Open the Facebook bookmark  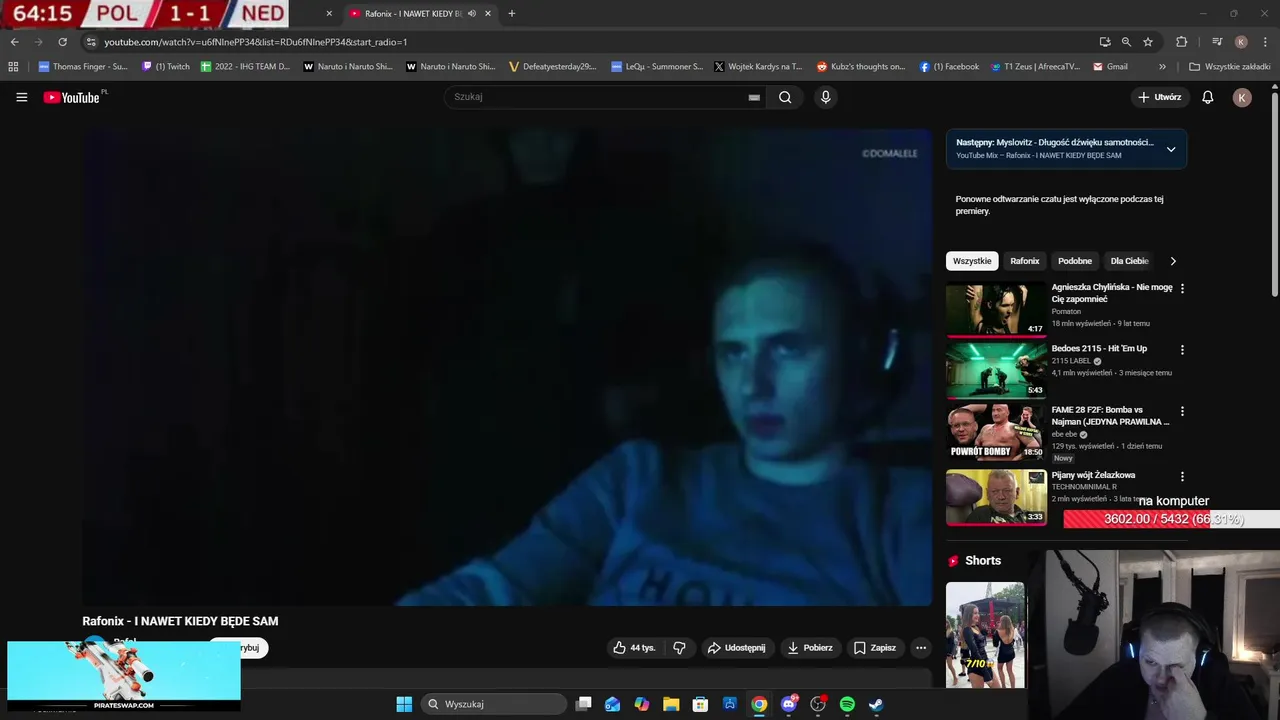949,67
